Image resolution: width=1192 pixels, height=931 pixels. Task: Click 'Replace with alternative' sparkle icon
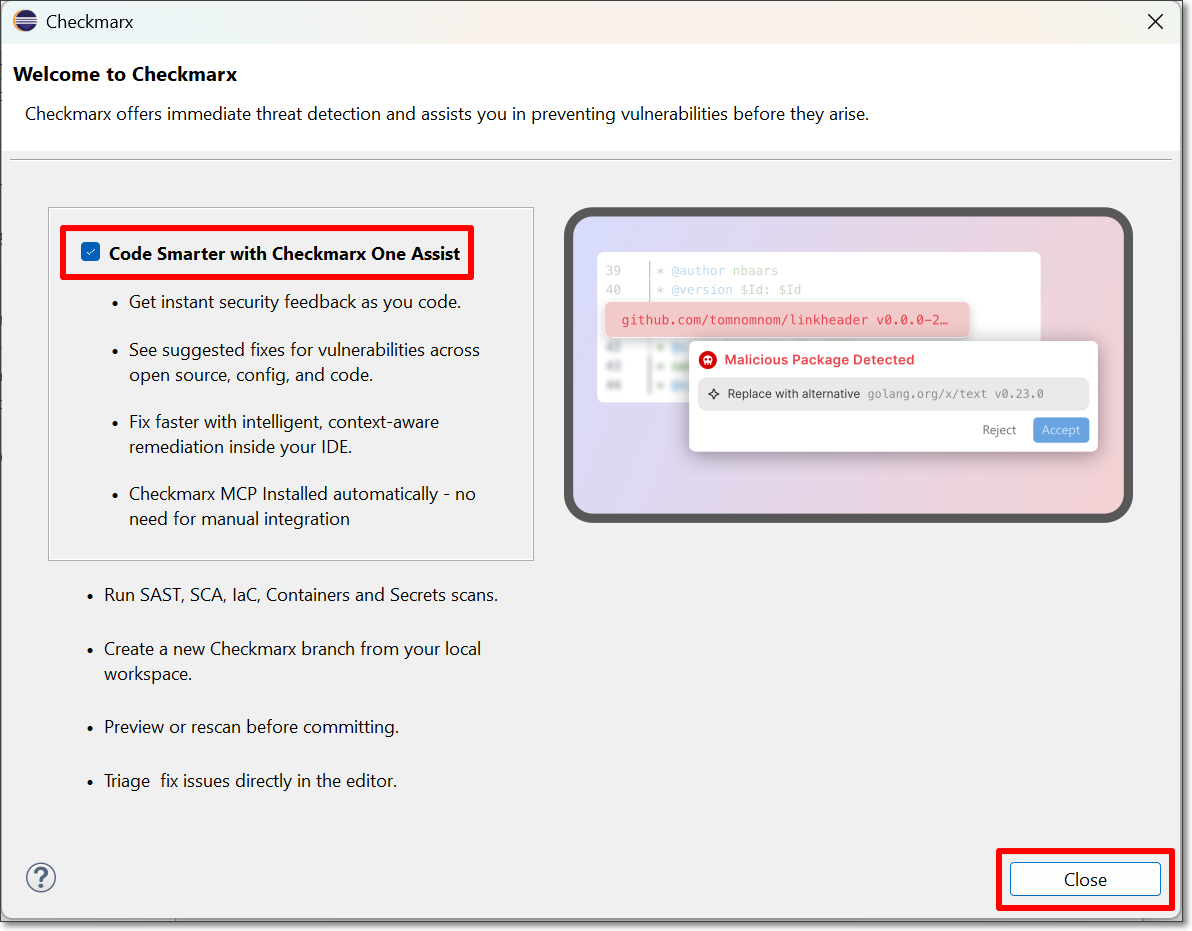point(714,394)
